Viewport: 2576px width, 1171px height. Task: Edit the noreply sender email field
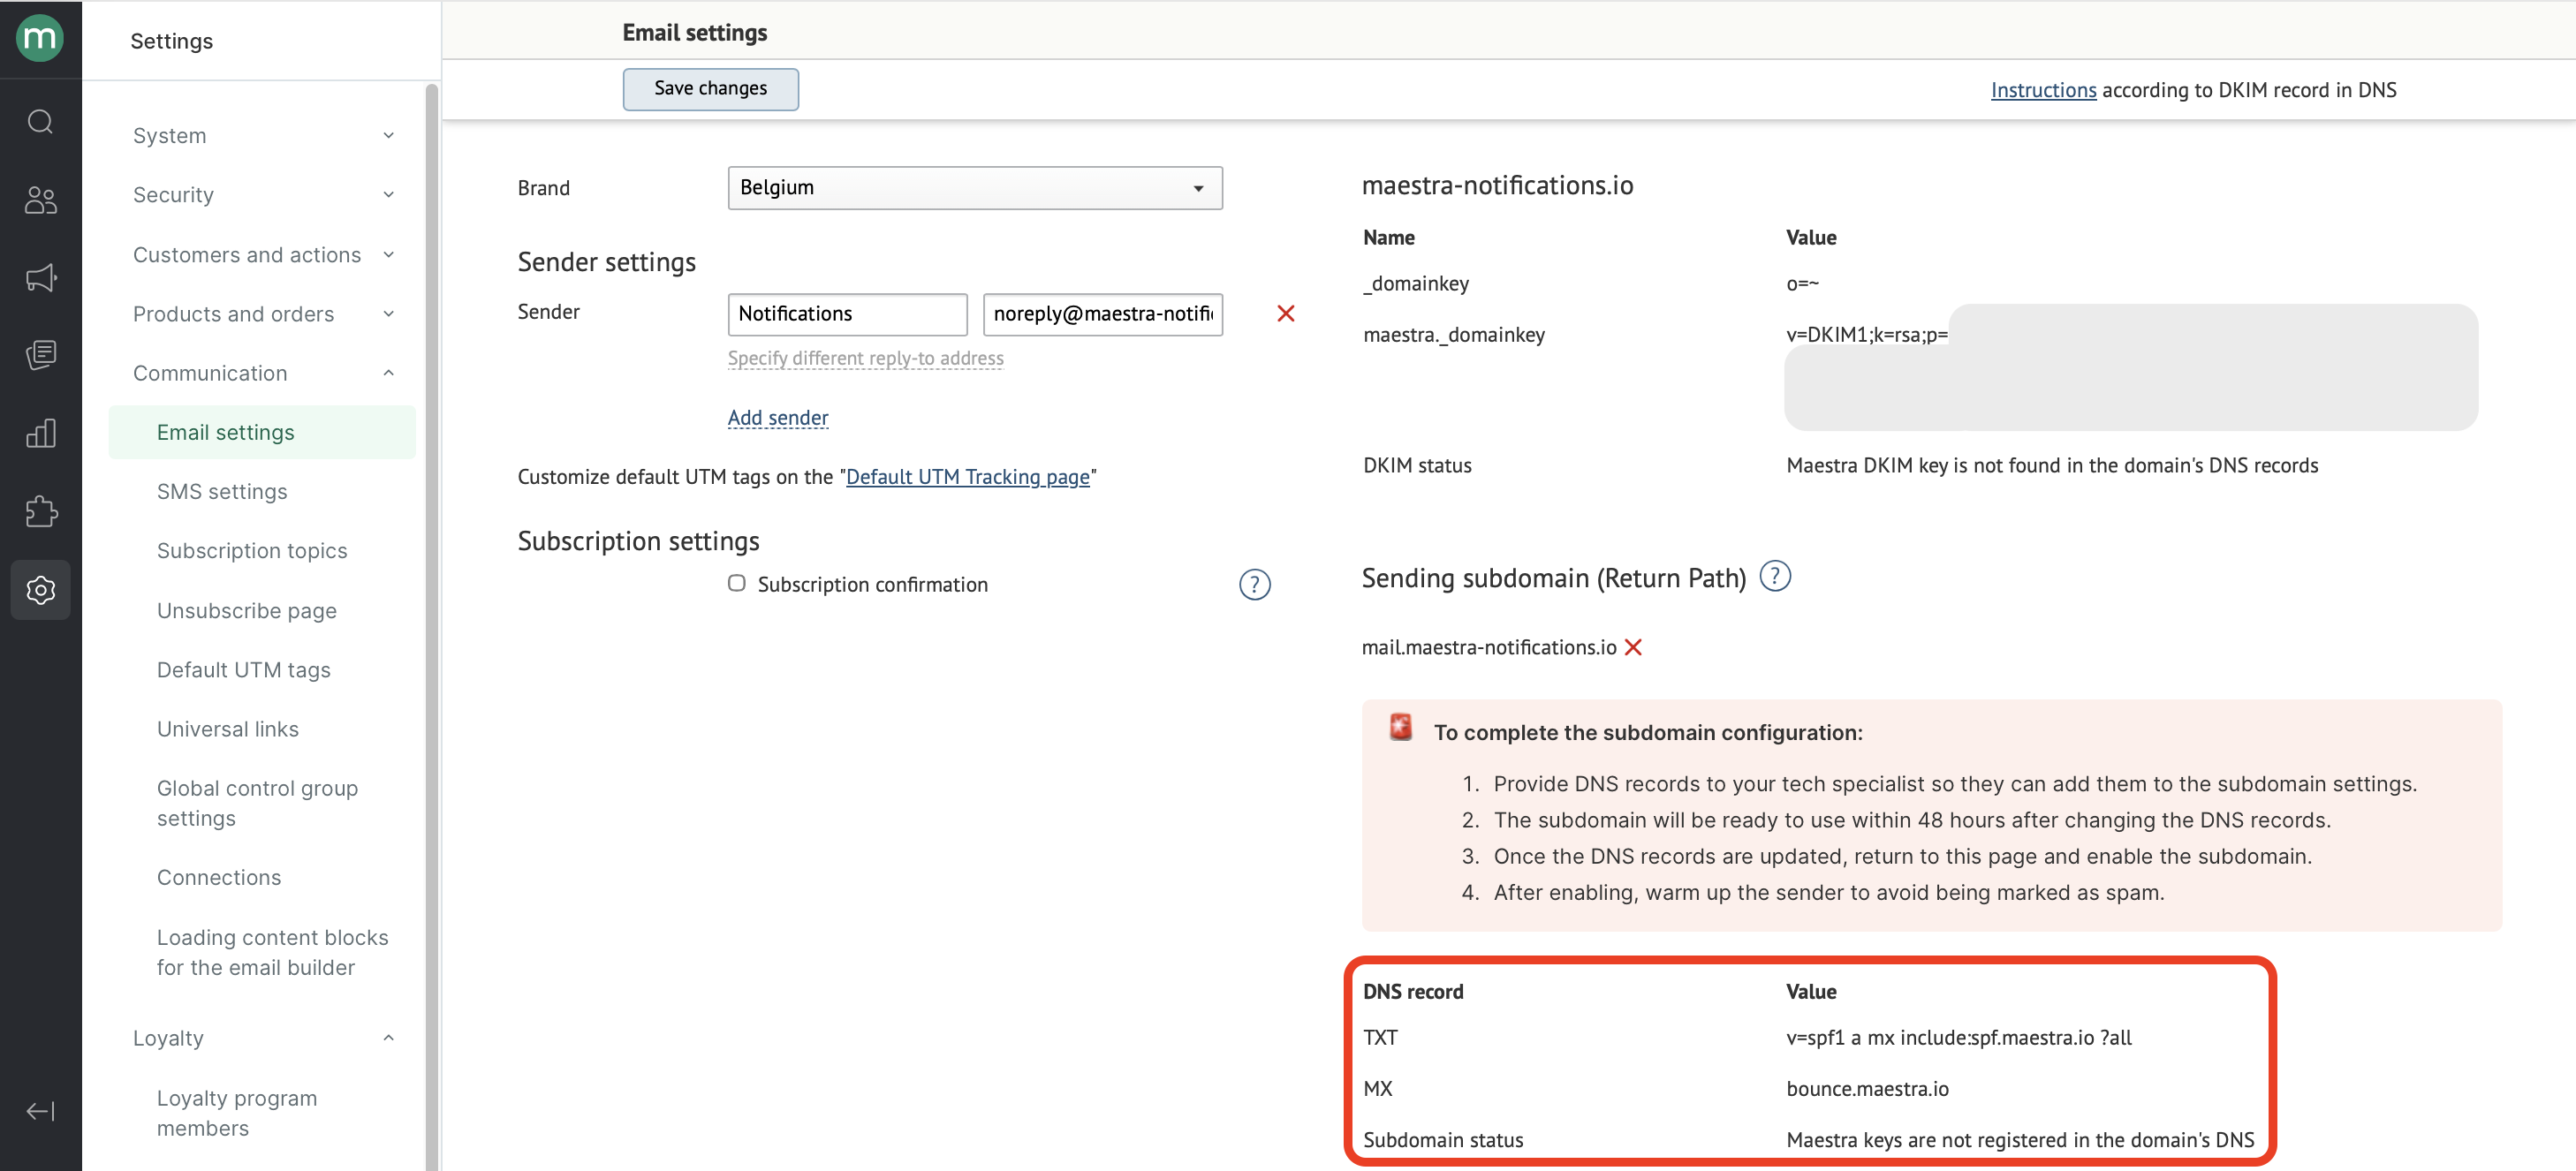click(1103, 314)
